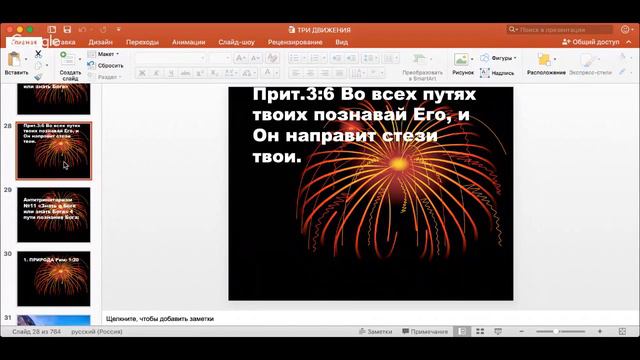Open the picture insert dropdown arrow
Image resolution: width=640 pixels, height=360 pixels.
pos(472,59)
